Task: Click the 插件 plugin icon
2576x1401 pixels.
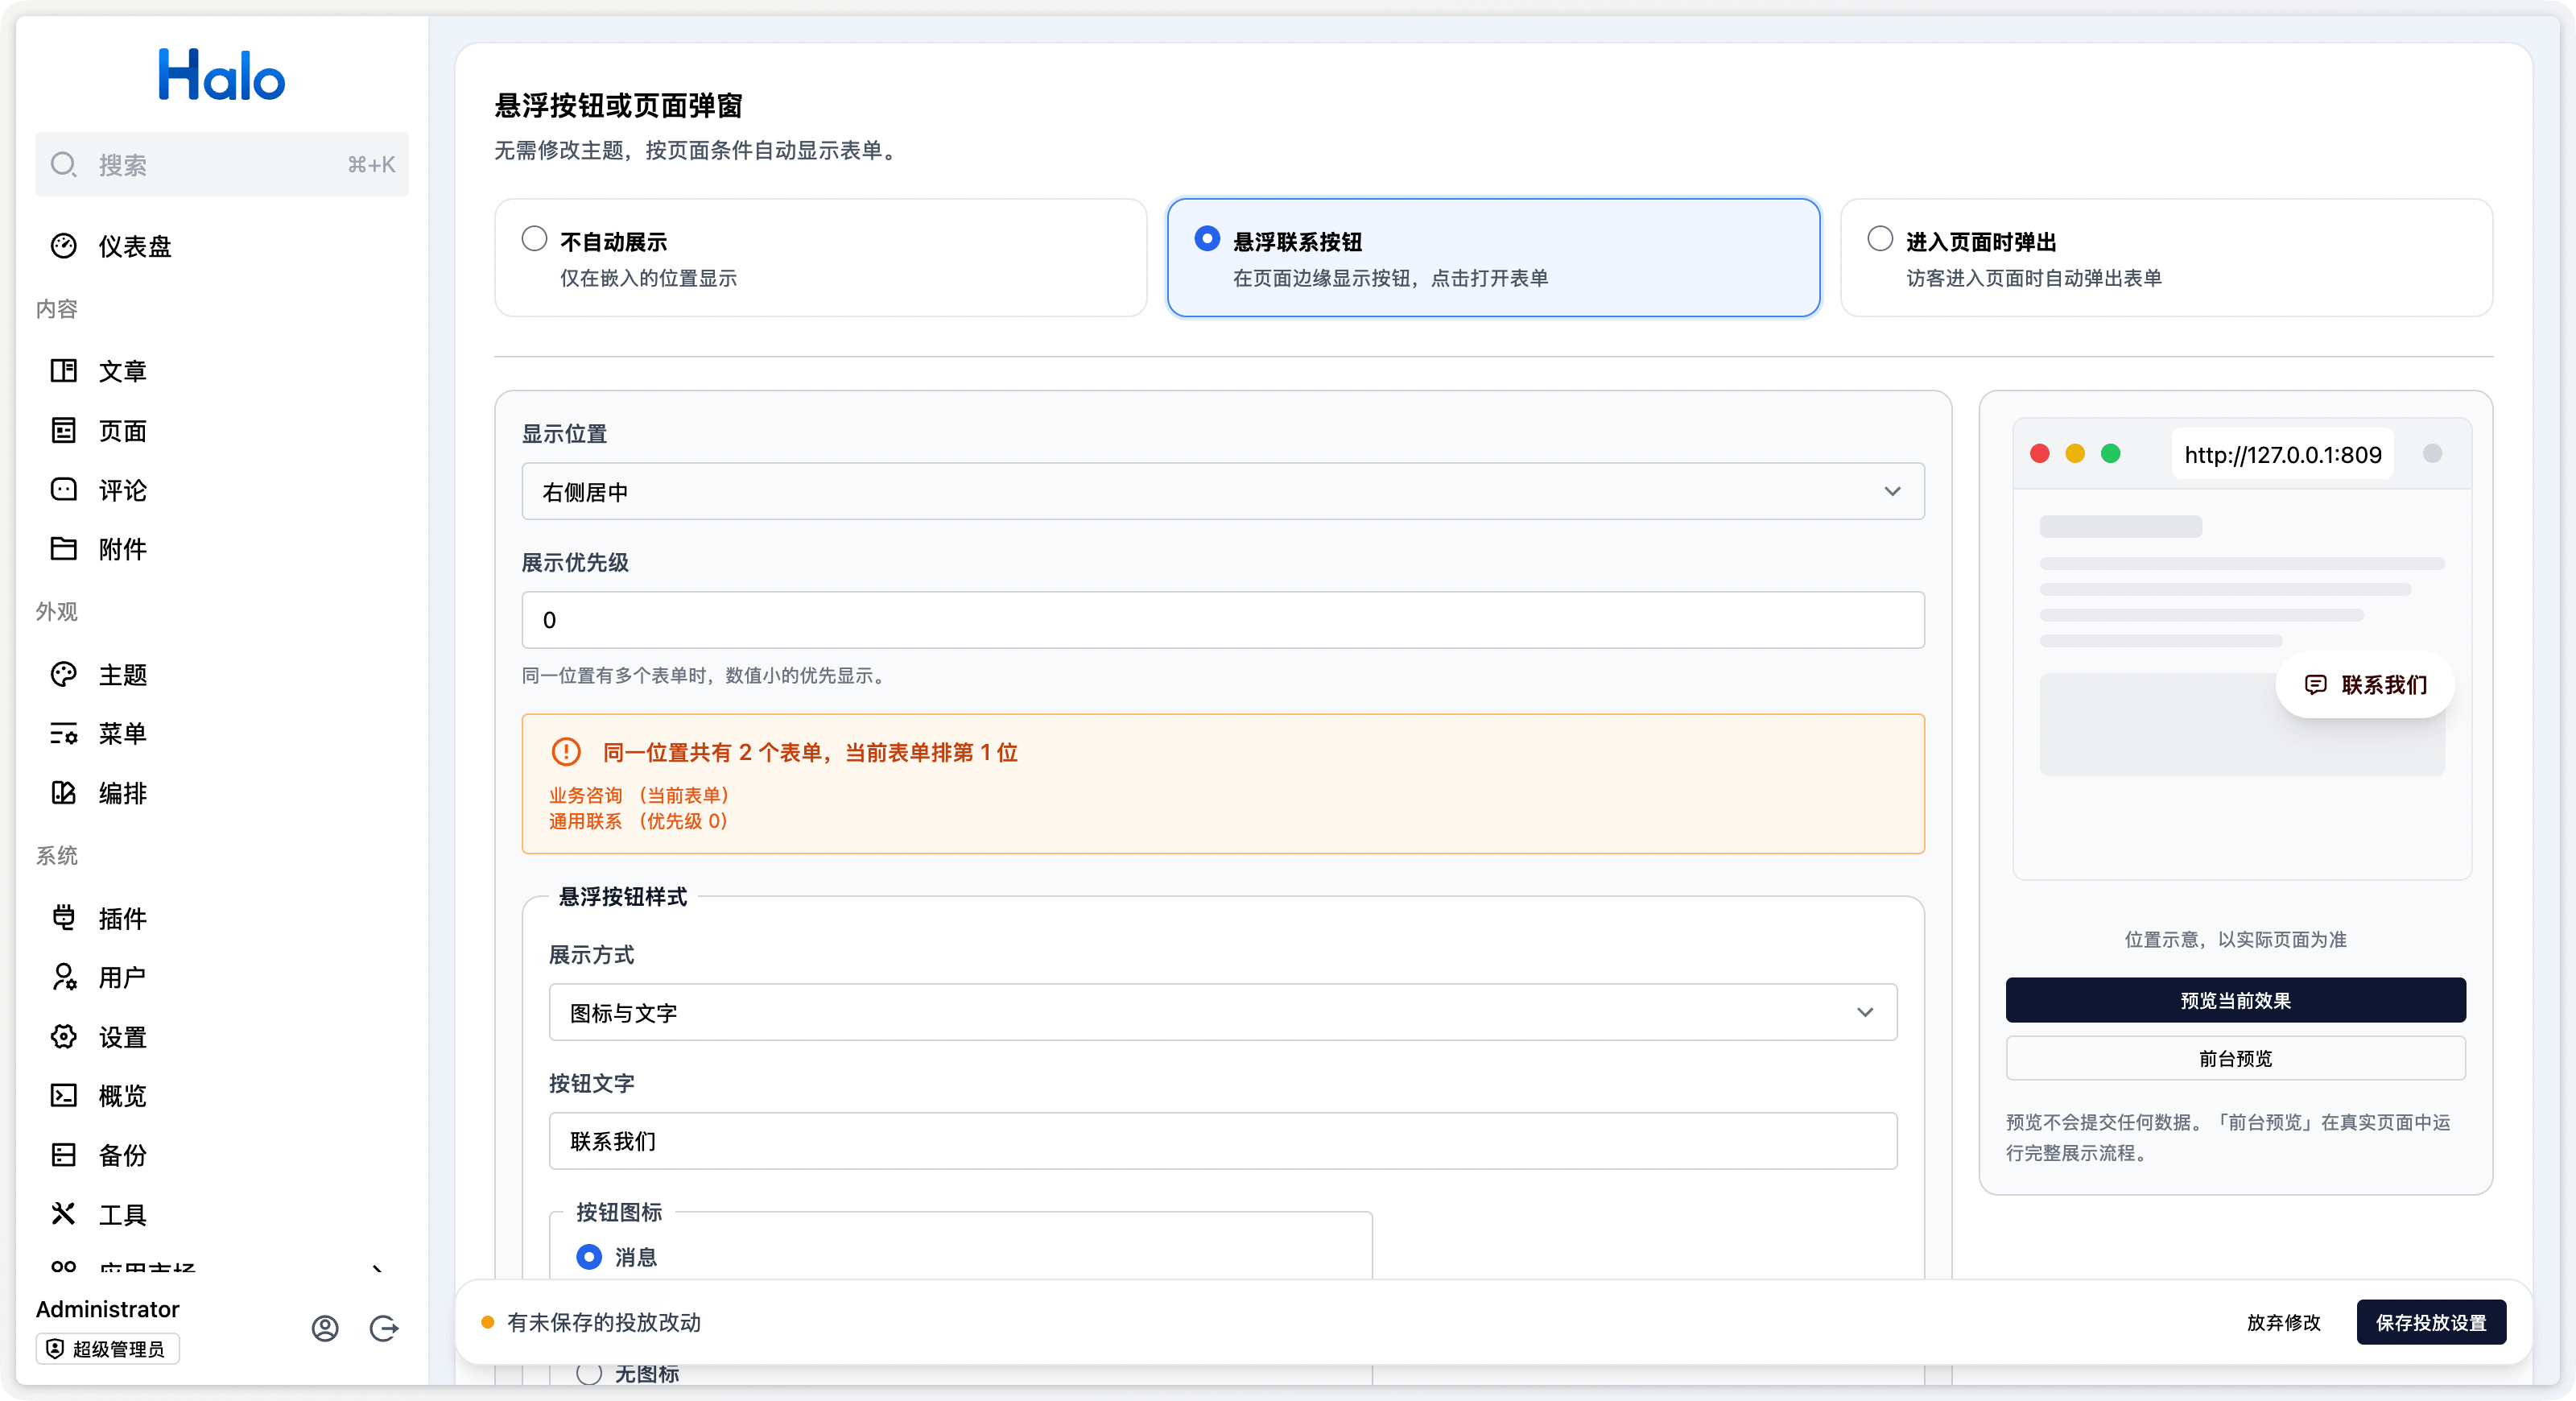Action: [64, 918]
